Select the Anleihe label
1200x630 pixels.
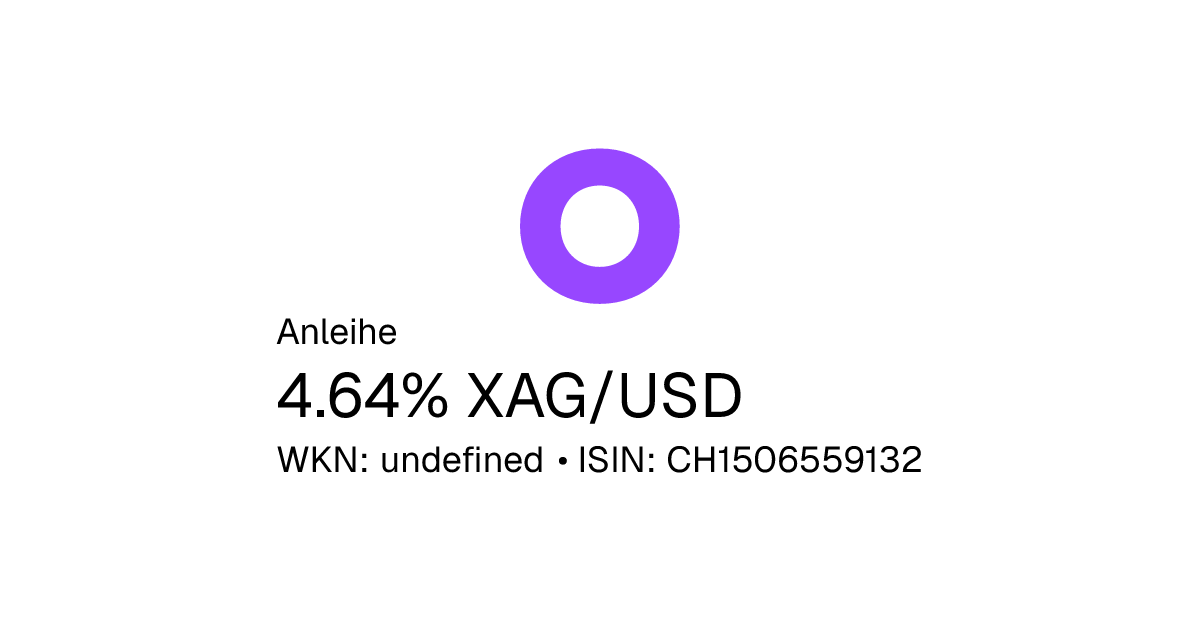pyautogui.click(x=336, y=332)
